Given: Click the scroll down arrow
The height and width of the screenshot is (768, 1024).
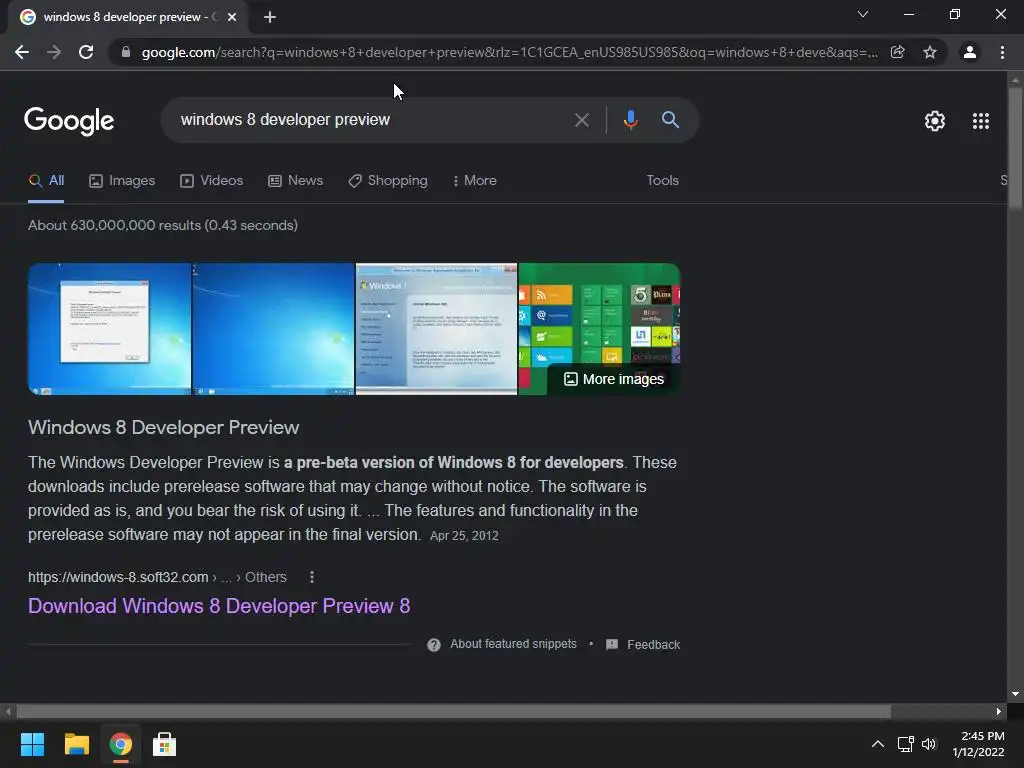Looking at the screenshot, I should pyautogui.click(x=1015, y=694).
